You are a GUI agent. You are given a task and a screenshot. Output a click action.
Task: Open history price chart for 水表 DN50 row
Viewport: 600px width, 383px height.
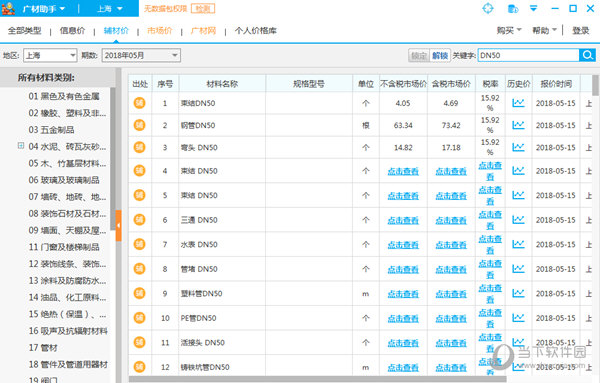[518, 244]
